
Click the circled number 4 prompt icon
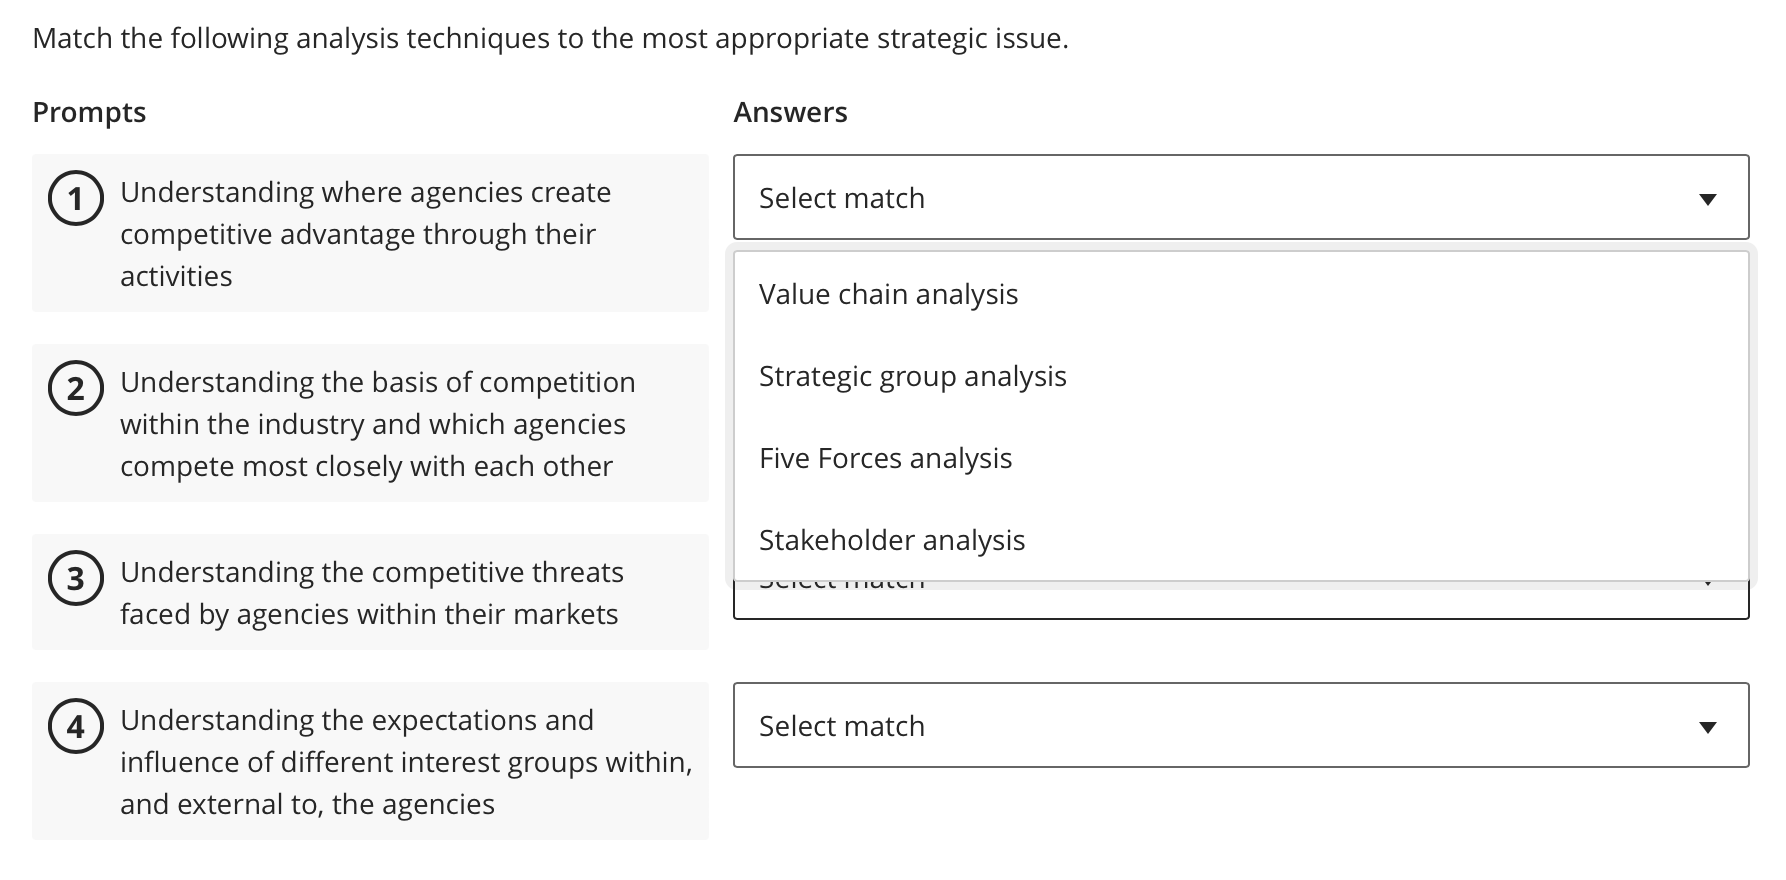click(76, 727)
